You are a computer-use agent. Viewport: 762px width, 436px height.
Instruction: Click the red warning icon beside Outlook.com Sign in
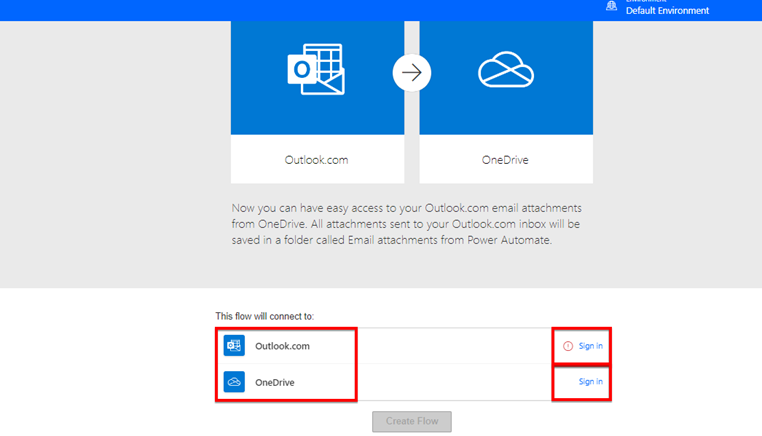568,346
